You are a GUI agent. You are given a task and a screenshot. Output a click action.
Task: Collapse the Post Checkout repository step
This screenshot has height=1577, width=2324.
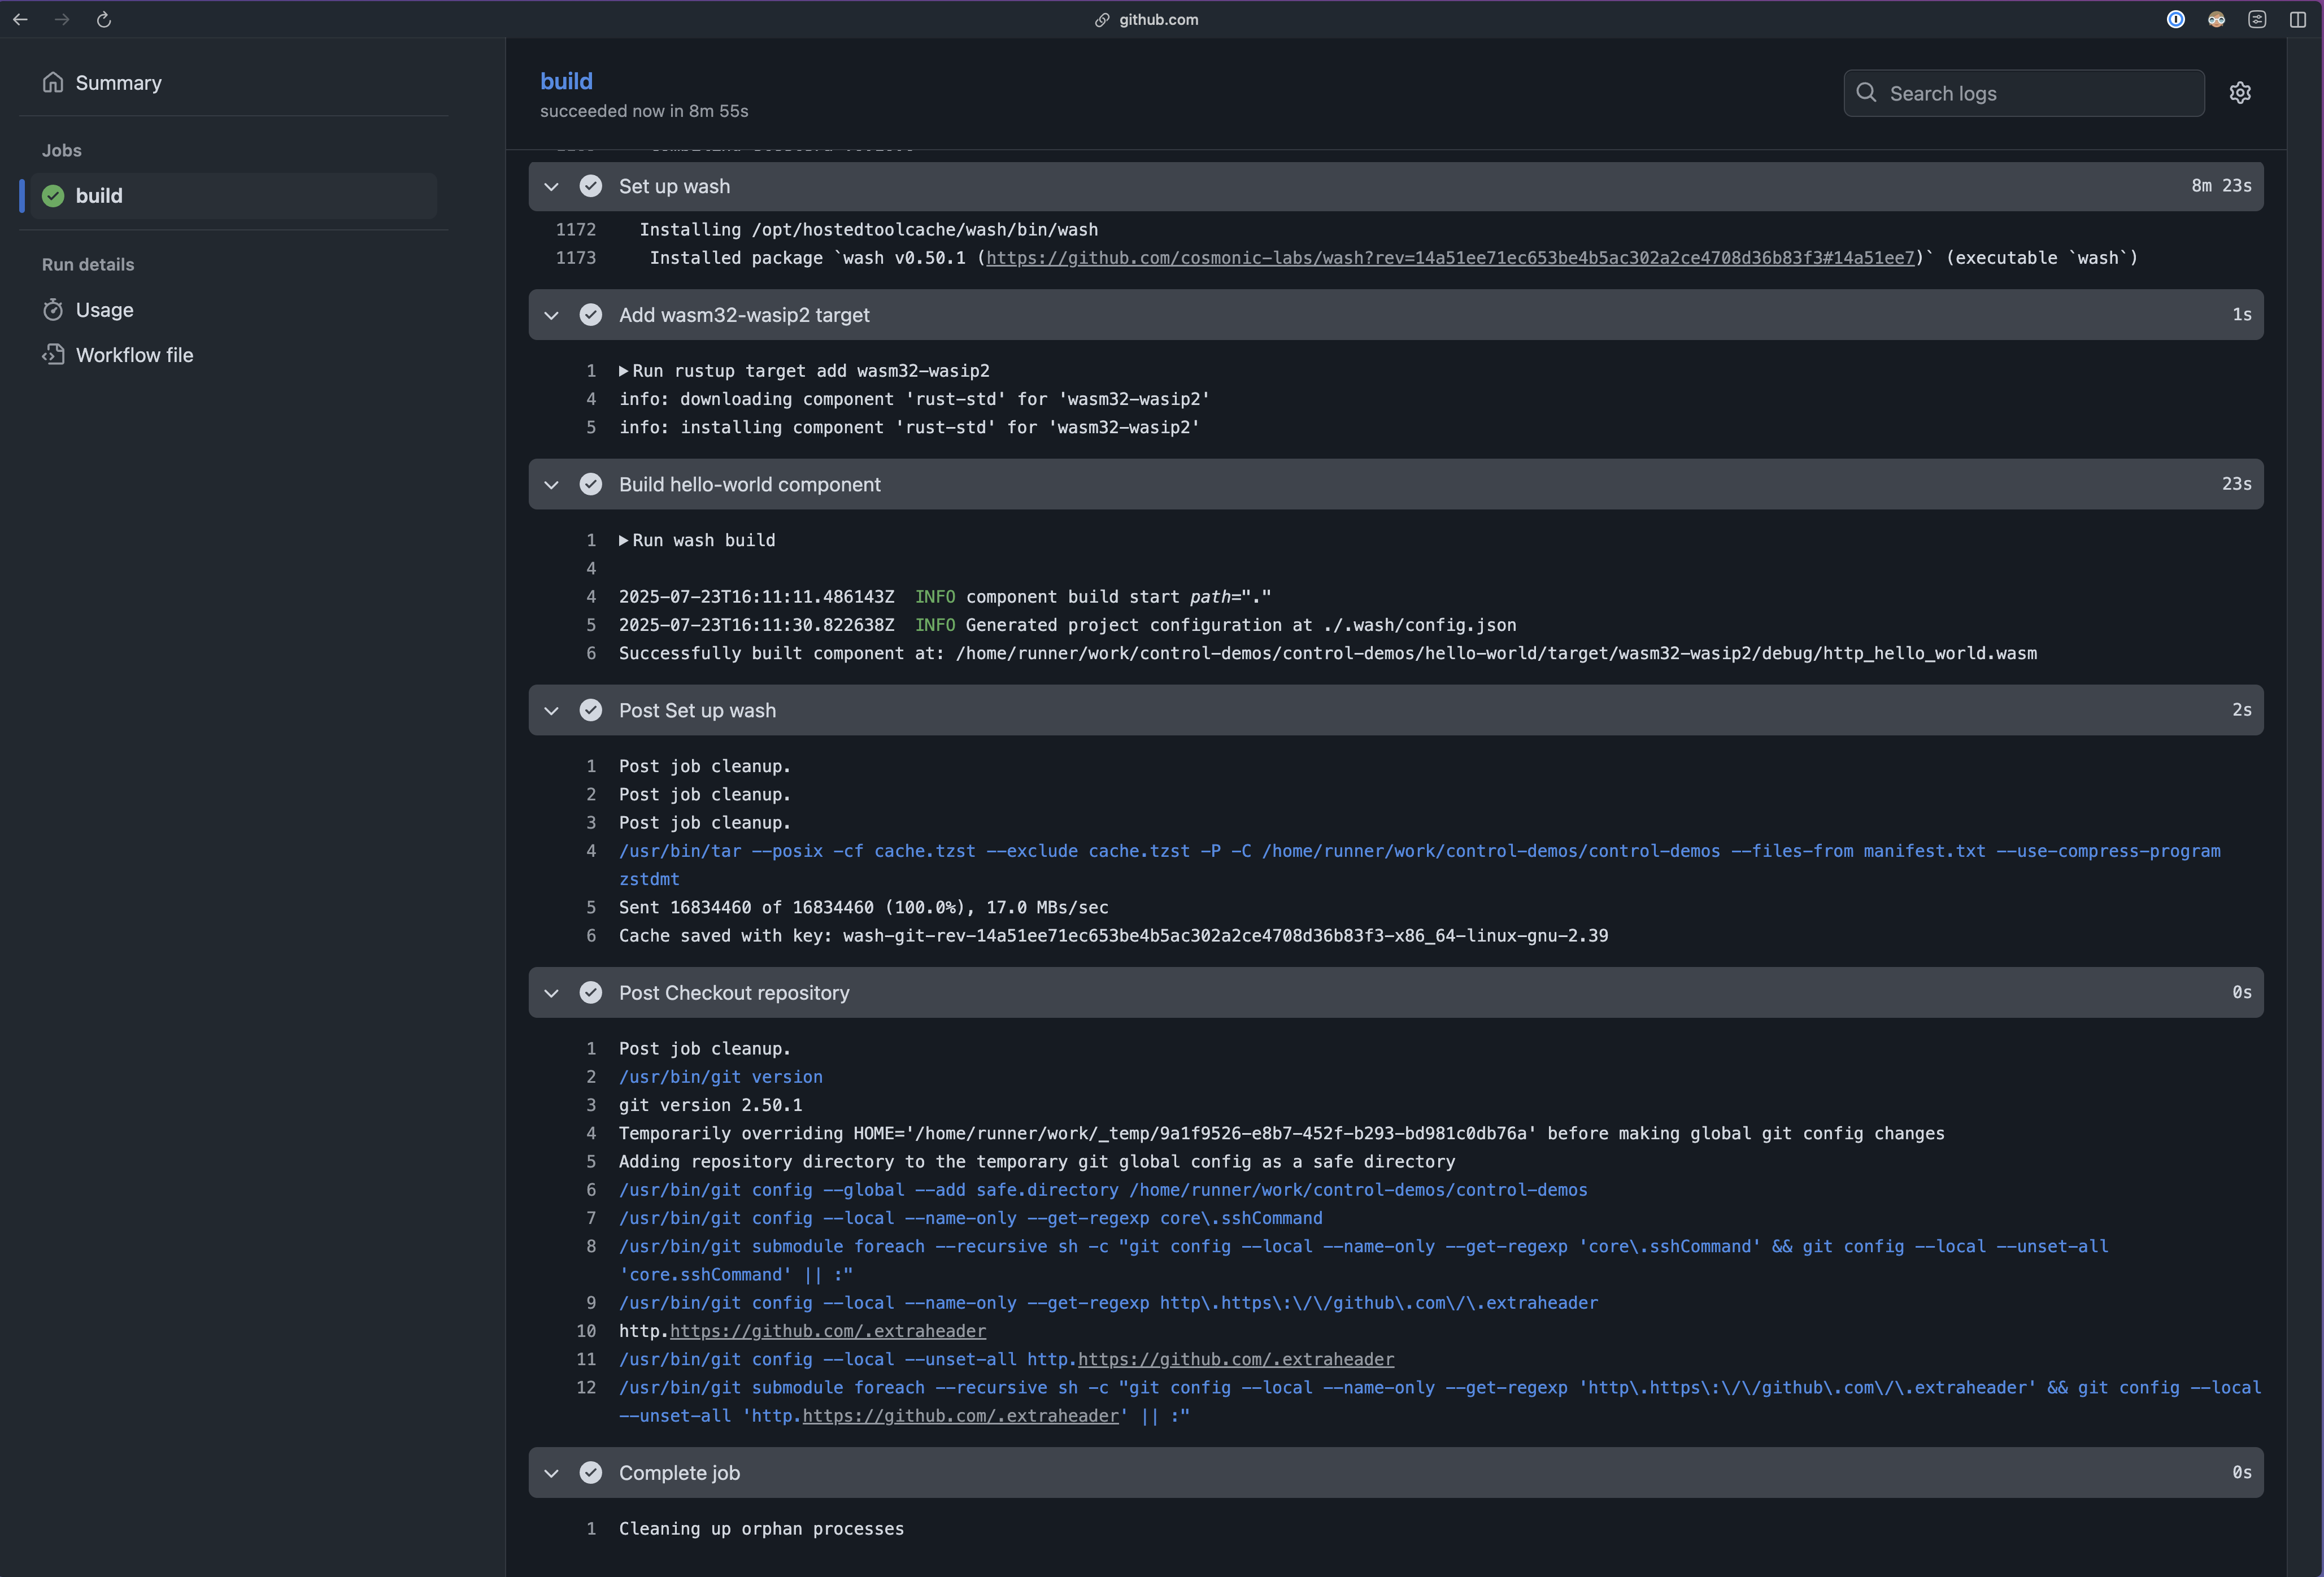coord(551,993)
